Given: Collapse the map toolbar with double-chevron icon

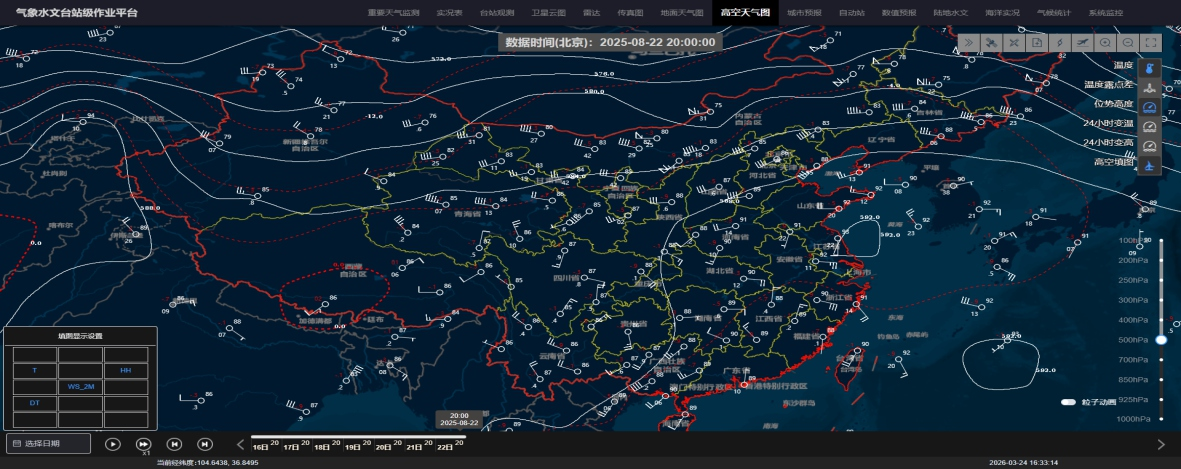Looking at the screenshot, I should tap(969, 43).
